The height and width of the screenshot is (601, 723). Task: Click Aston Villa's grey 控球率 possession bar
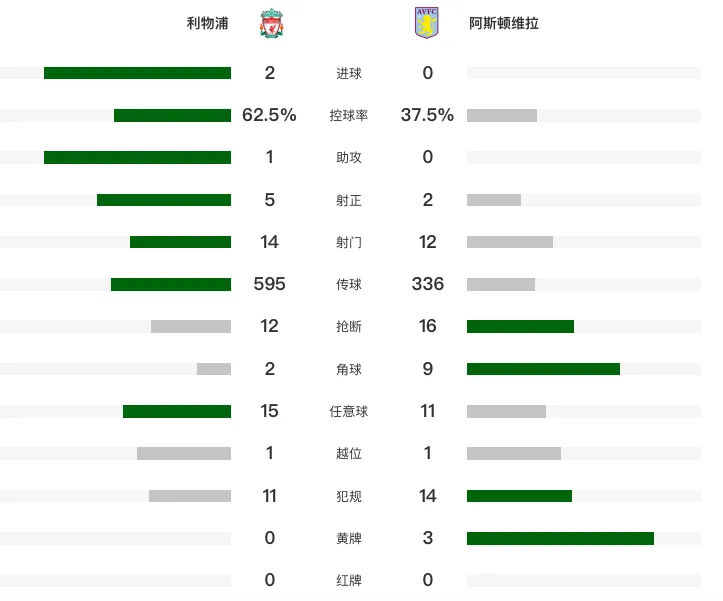[502, 115]
